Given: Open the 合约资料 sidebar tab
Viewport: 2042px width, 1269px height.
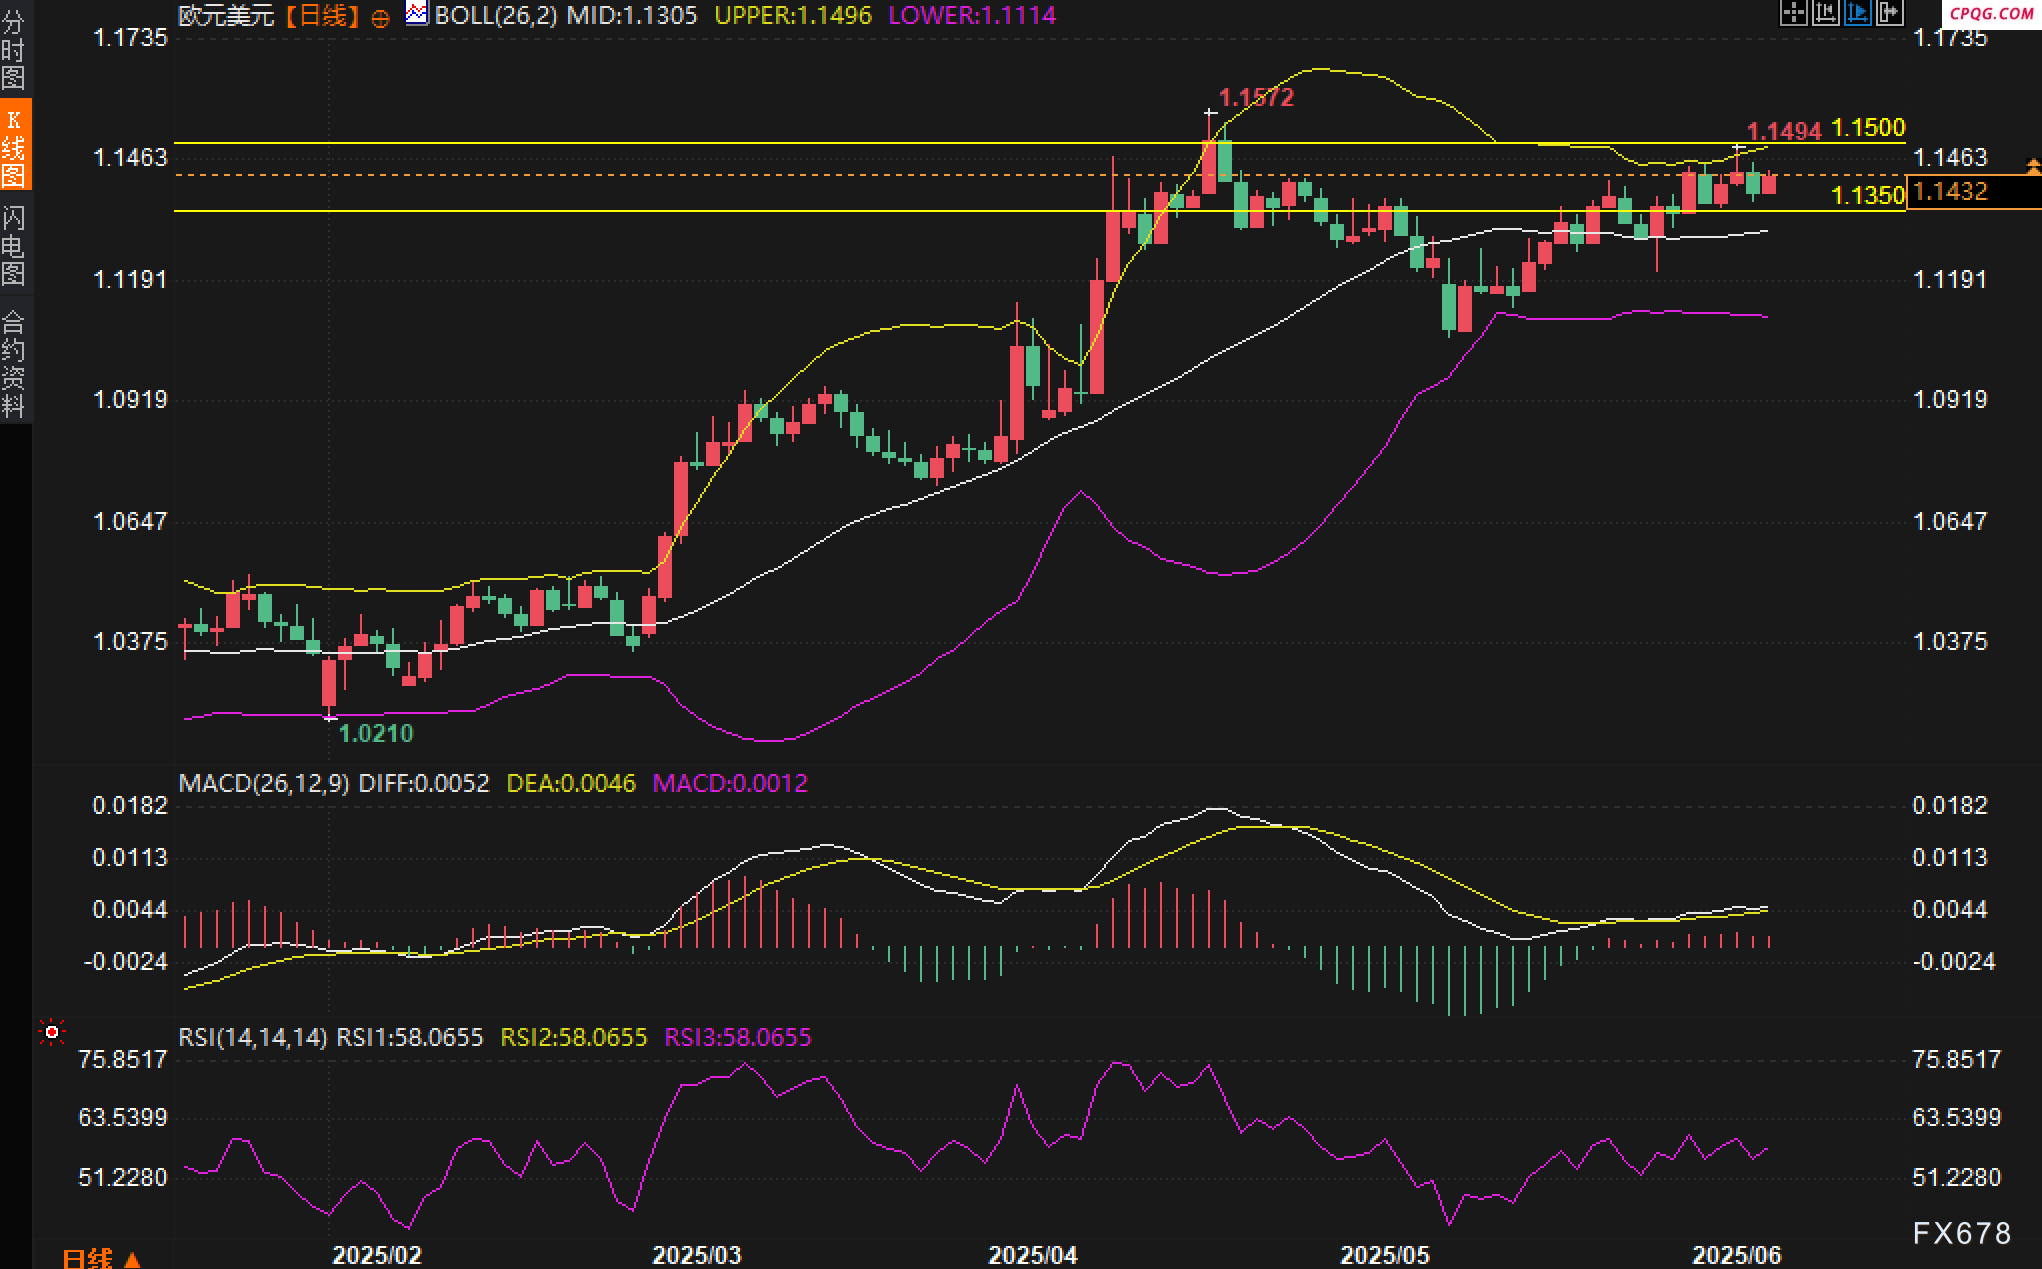Looking at the screenshot, I should 15,363.
